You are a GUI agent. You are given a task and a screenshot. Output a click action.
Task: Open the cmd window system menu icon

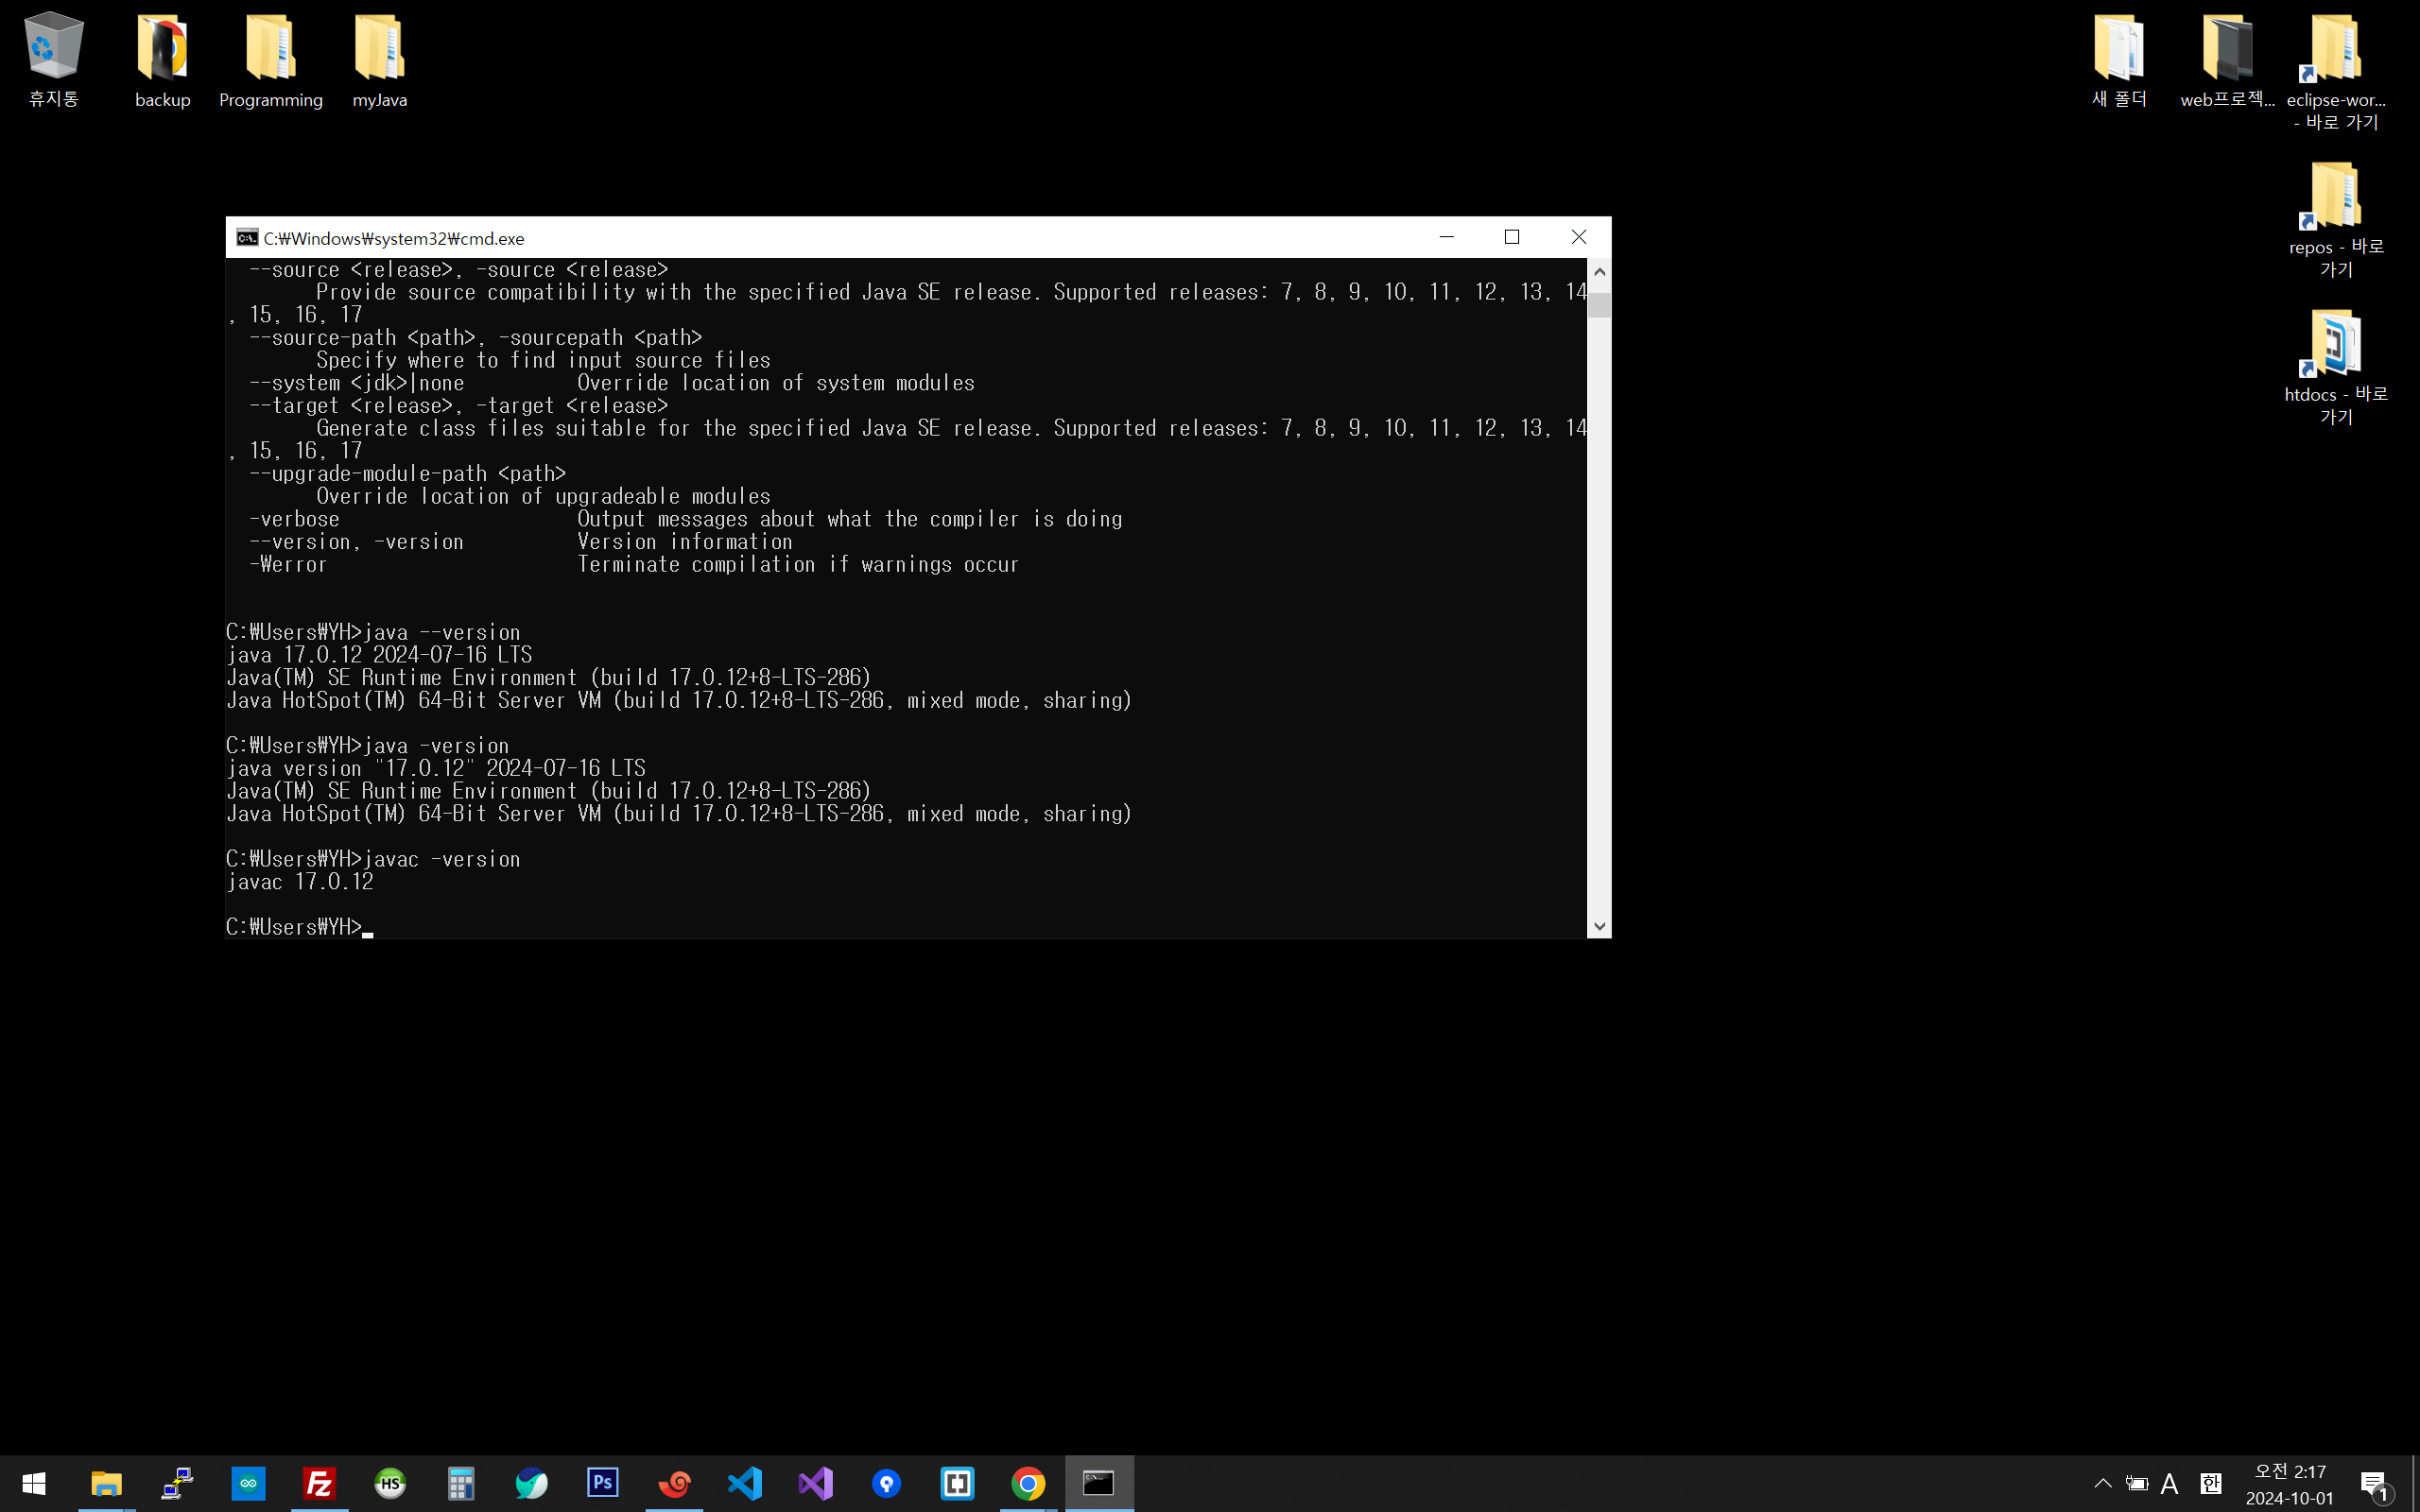click(x=246, y=237)
